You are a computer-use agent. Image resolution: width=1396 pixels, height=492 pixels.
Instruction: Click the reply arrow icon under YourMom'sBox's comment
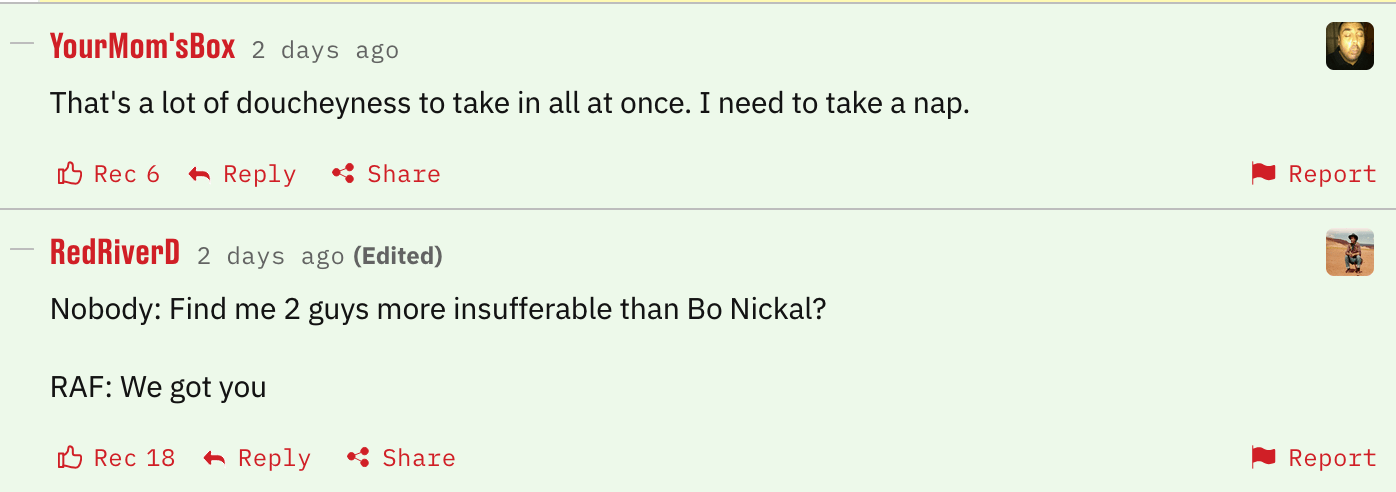click(200, 175)
